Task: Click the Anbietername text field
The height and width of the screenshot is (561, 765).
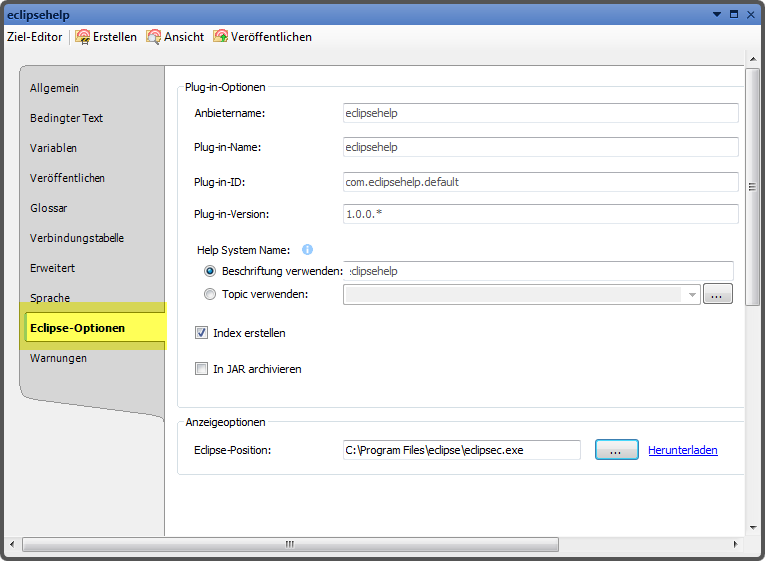Action: pos(540,113)
